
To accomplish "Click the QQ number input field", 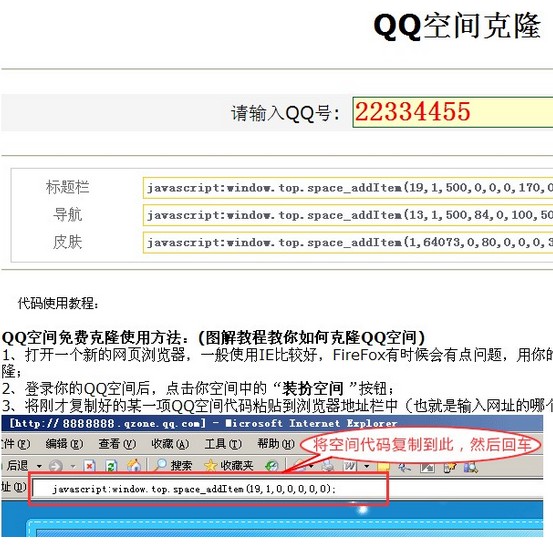I will tap(453, 112).
